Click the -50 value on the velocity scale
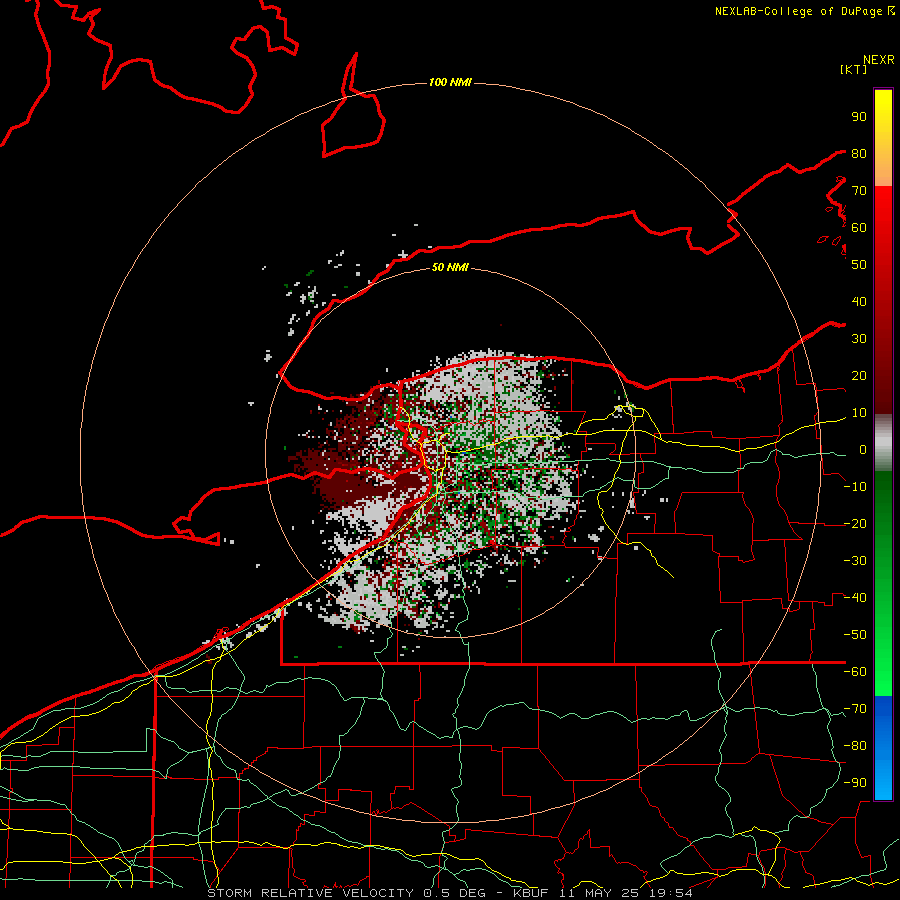Screen dimensions: 900x900 coord(855,635)
